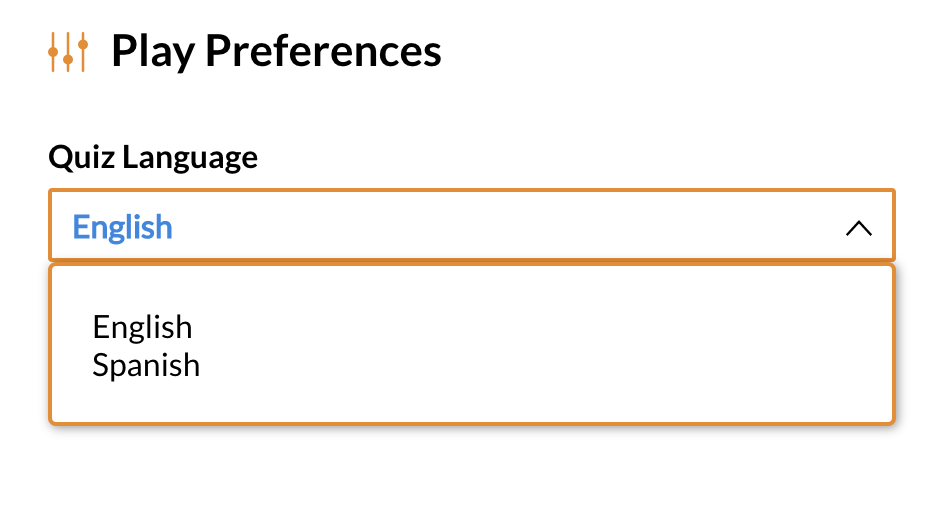Click the Quiz Language combo box field
946x518 pixels.
(472, 225)
